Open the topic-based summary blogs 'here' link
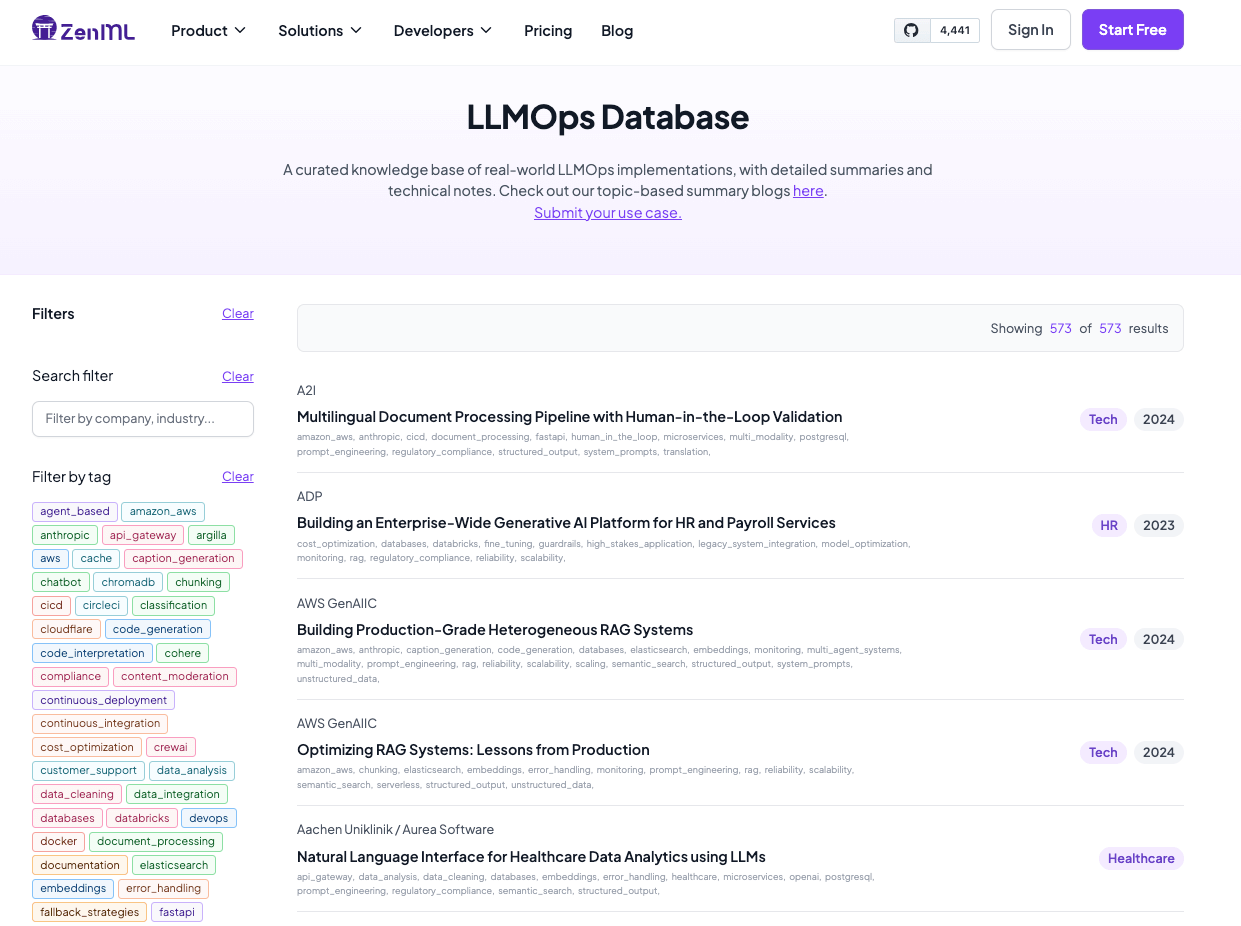Viewport: 1241px width, 926px height. coord(808,191)
